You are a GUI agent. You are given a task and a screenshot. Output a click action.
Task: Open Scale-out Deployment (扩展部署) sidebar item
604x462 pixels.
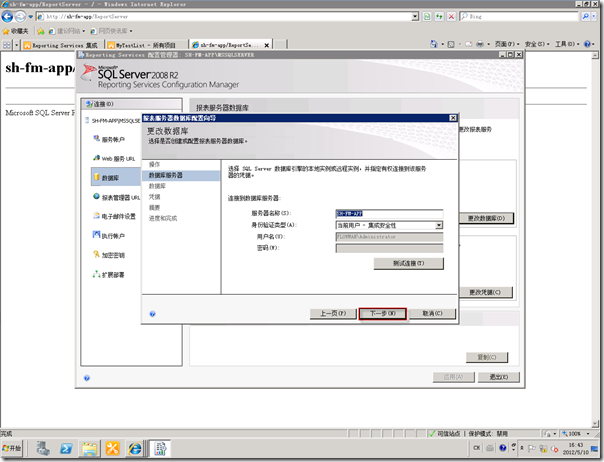pos(109,275)
